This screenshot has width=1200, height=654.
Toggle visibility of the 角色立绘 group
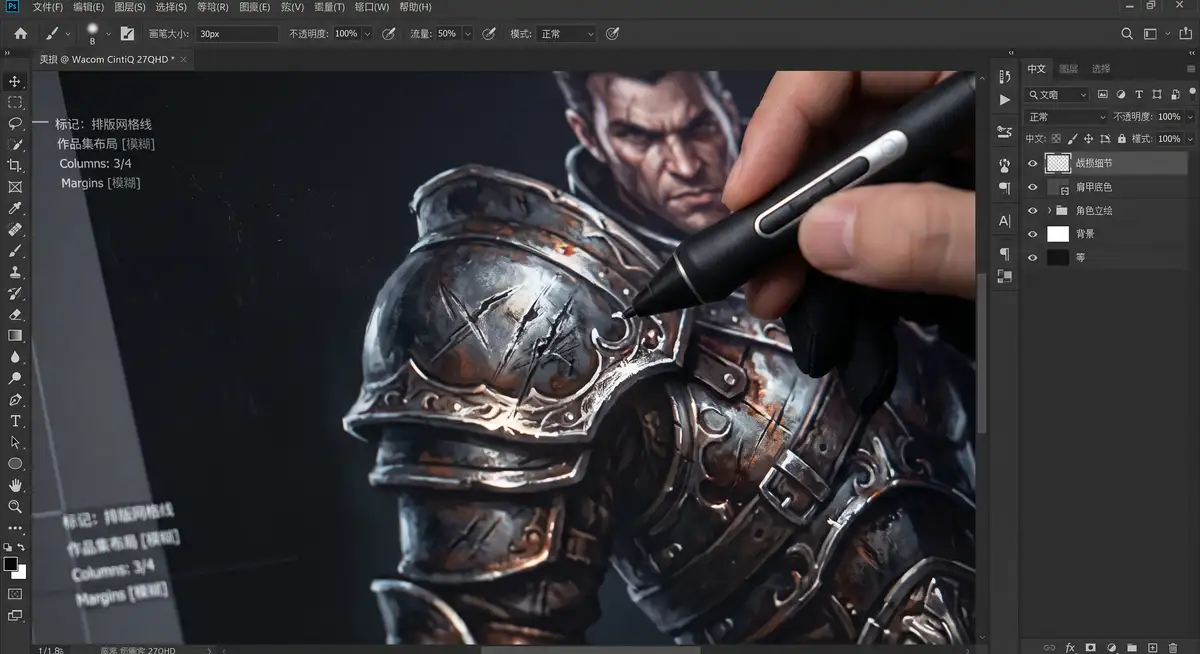coord(1033,211)
